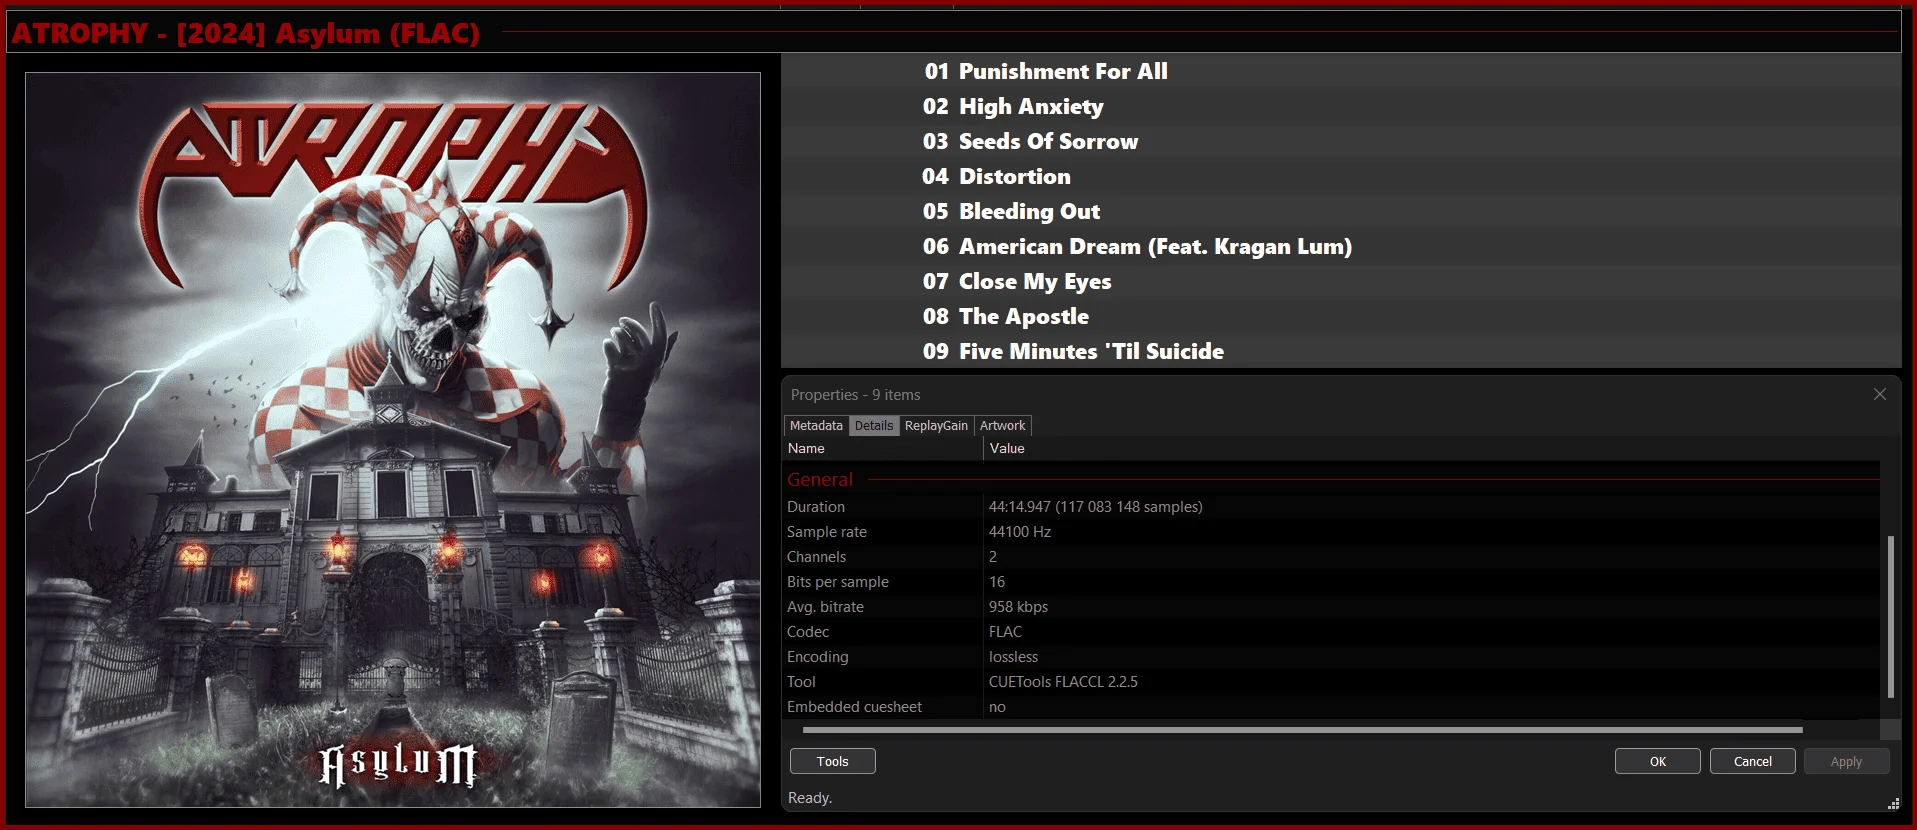Click the Encoding value lossless

(x=1013, y=657)
